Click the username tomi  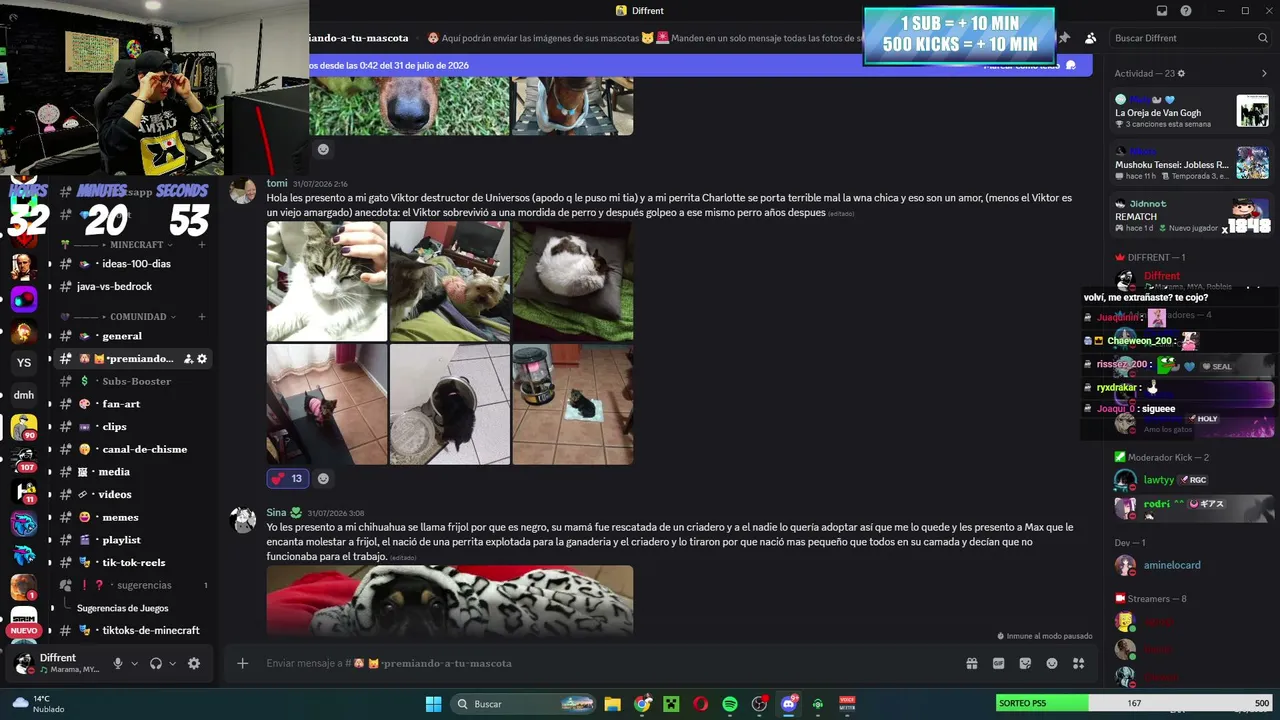(x=277, y=183)
